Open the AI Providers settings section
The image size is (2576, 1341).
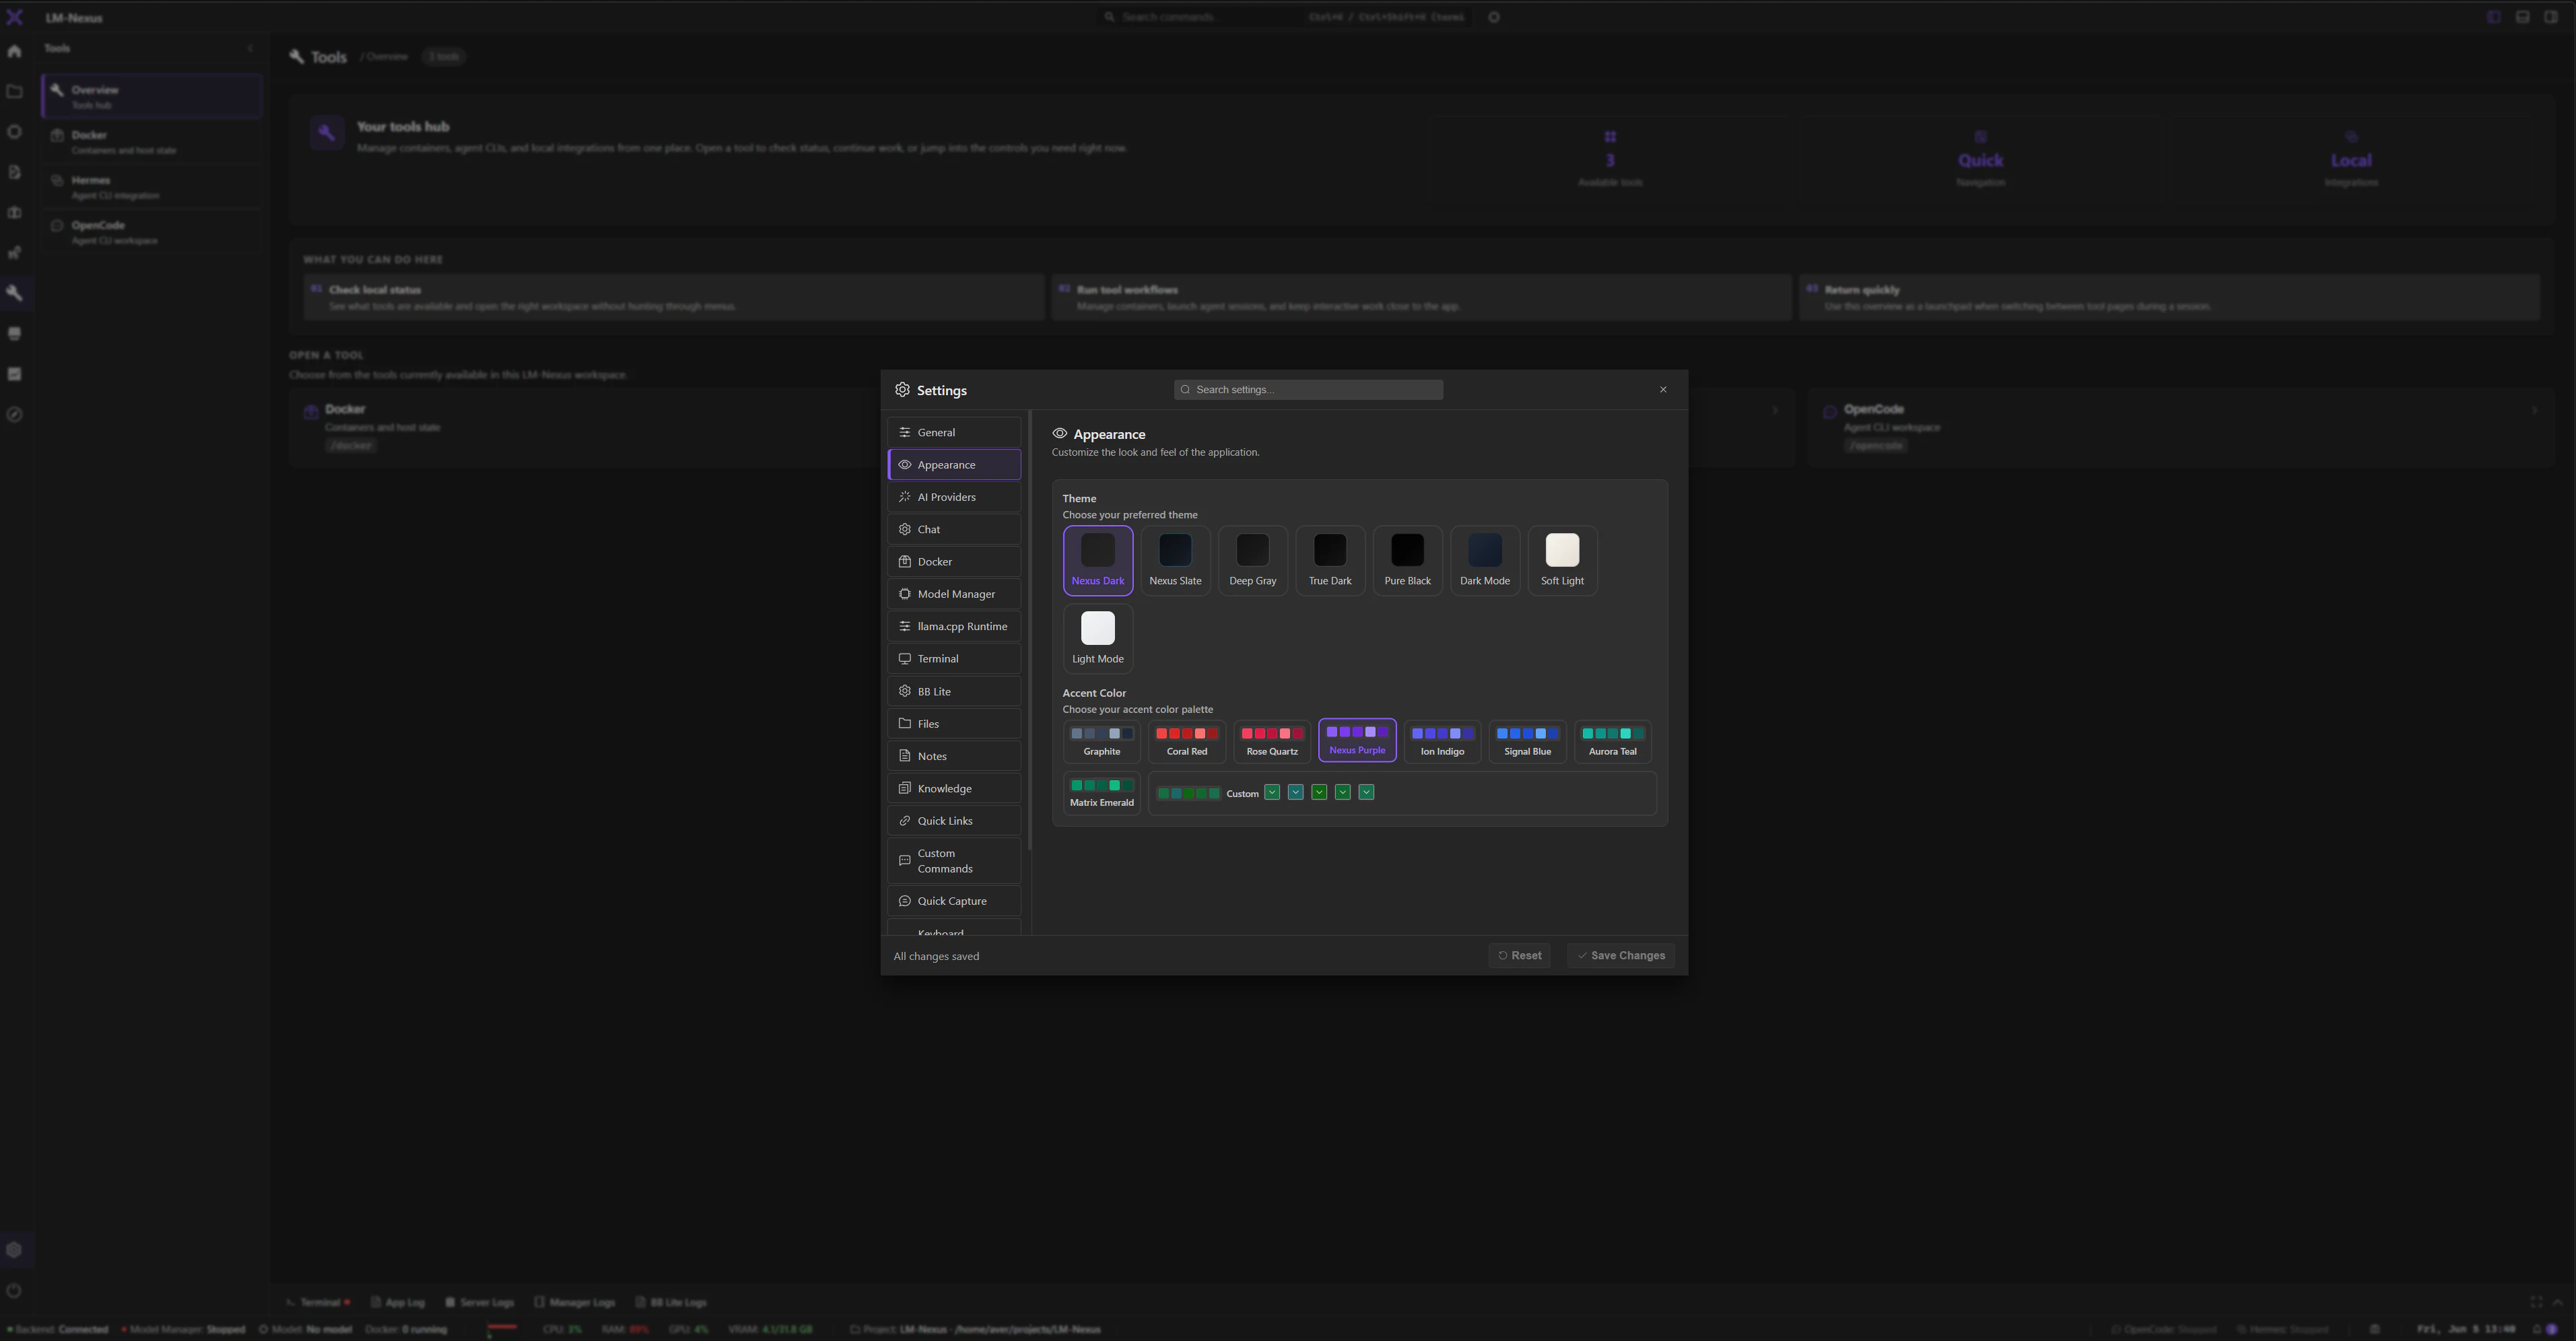click(954, 497)
